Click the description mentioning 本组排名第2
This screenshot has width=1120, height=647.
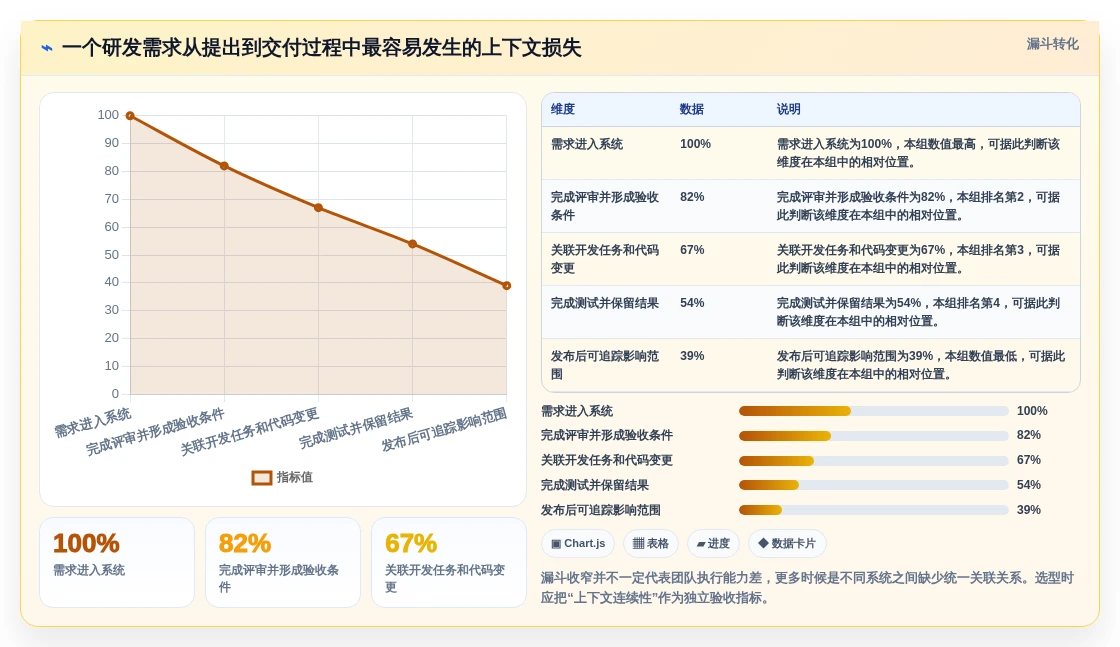pyautogui.click(x=919, y=206)
